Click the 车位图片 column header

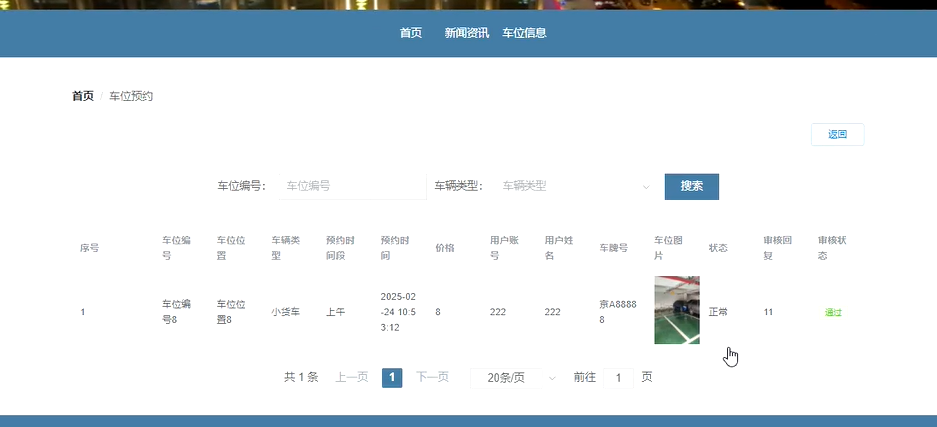(669, 248)
